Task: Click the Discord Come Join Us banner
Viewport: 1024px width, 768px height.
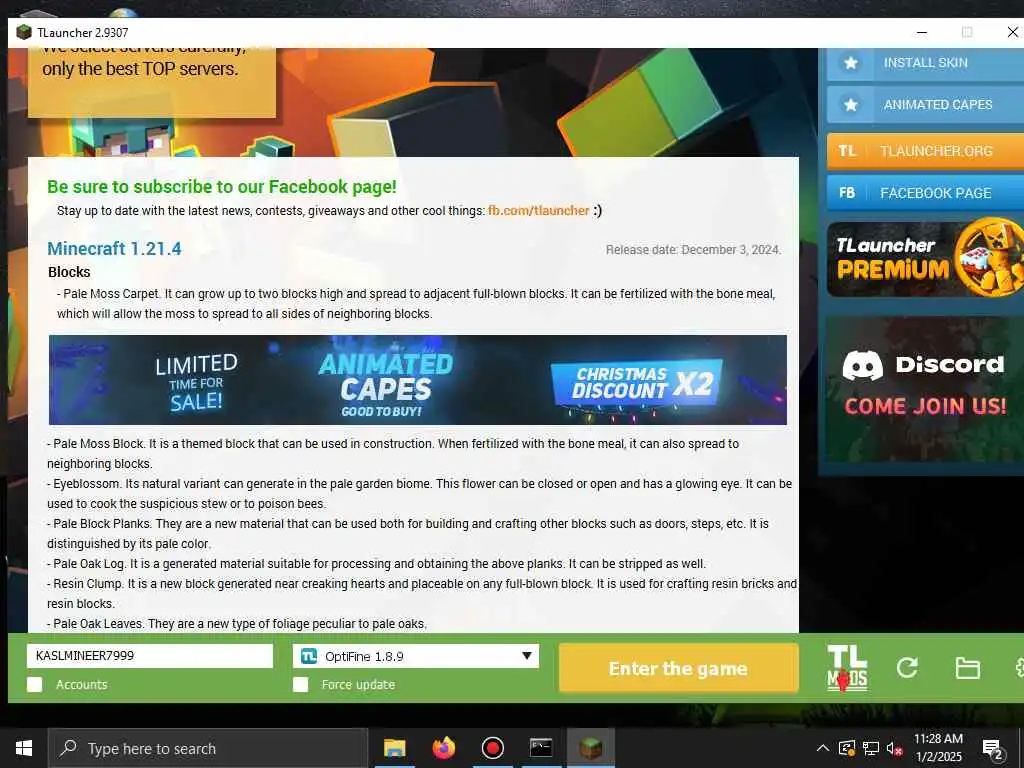Action: (925, 389)
